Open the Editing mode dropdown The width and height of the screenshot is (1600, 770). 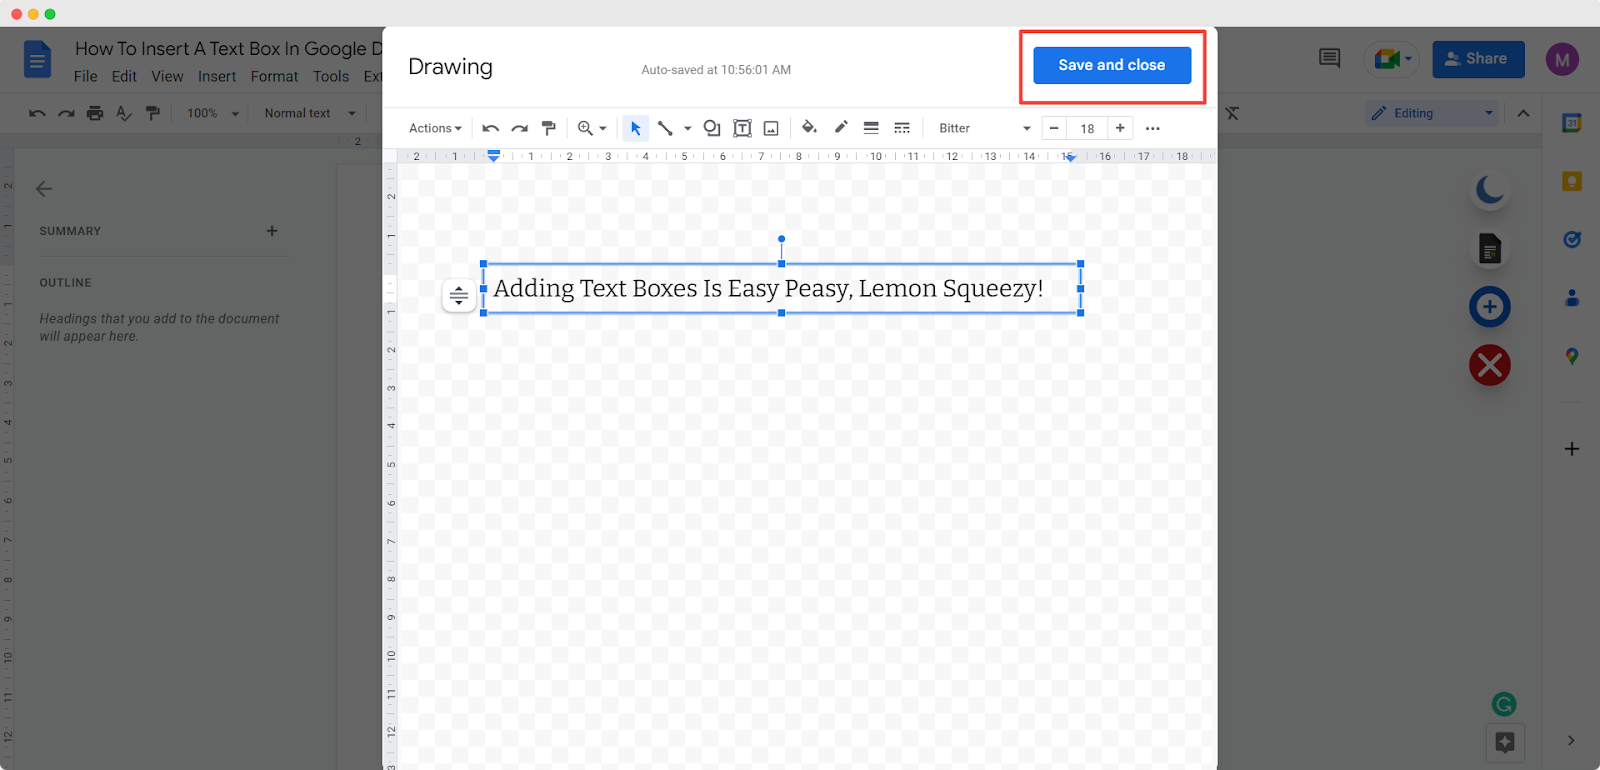click(x=1432, y=113)
